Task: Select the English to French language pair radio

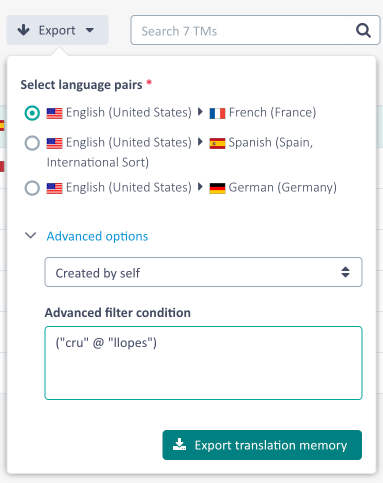Action: tap(32, 113)
